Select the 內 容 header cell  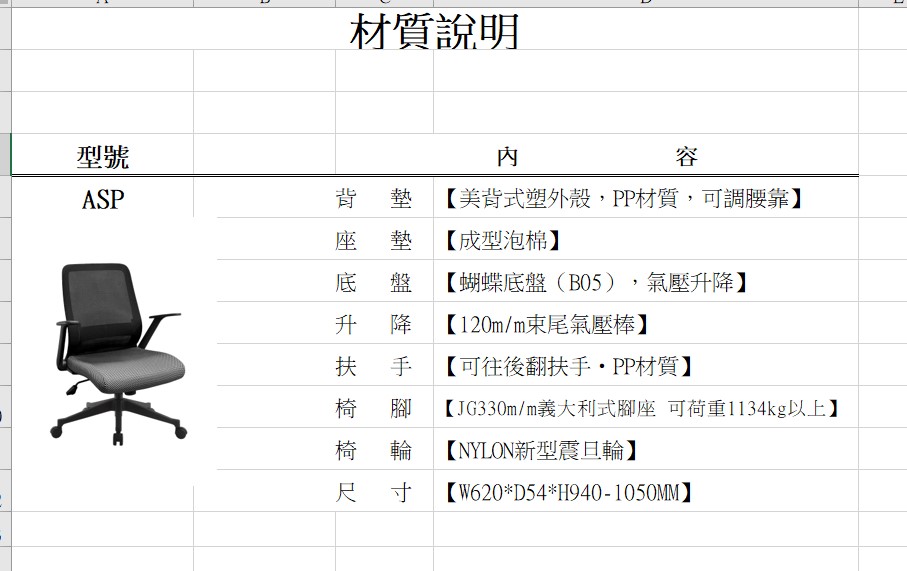[x=596, y=155]
